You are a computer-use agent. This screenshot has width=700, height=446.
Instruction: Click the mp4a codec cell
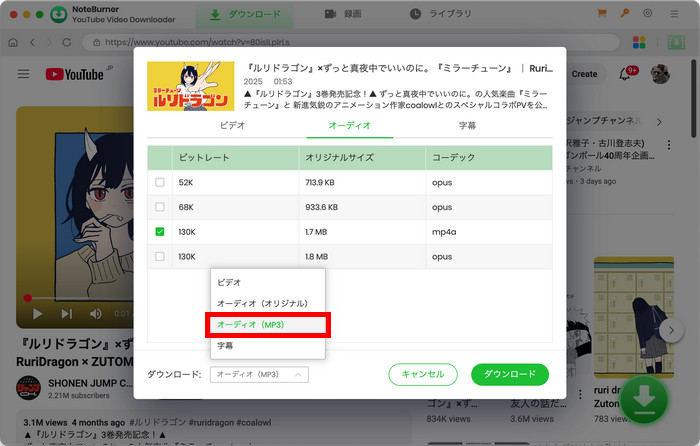tap(489, 232)
